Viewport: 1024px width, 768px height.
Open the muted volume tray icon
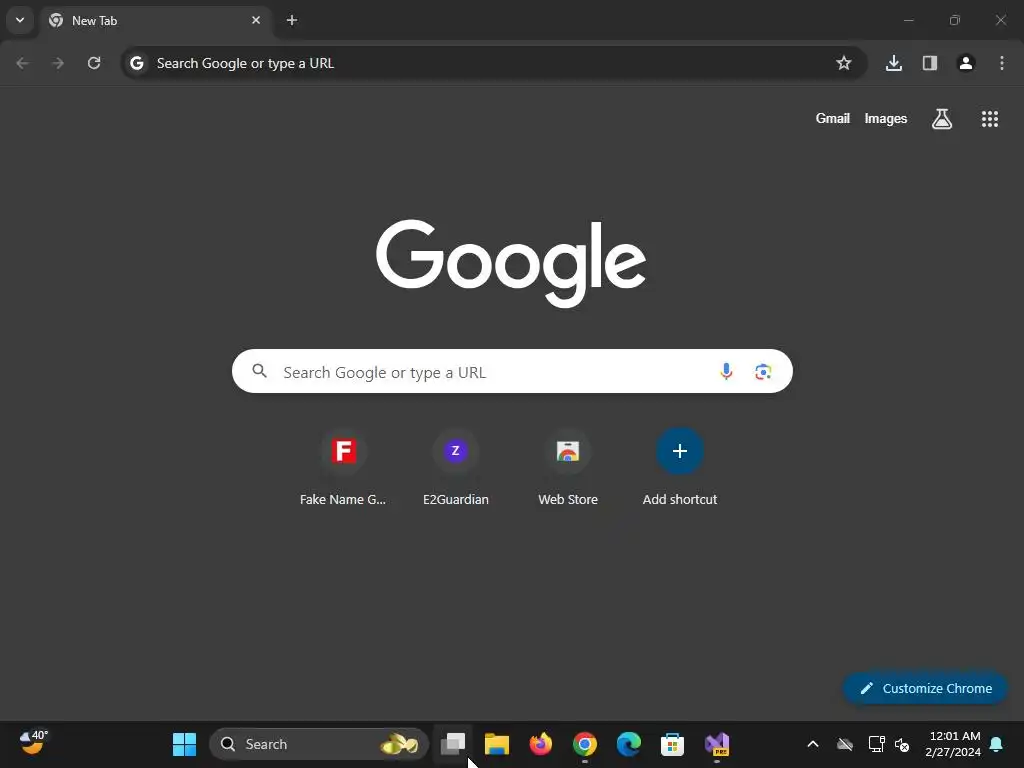[x=902, y=744]
